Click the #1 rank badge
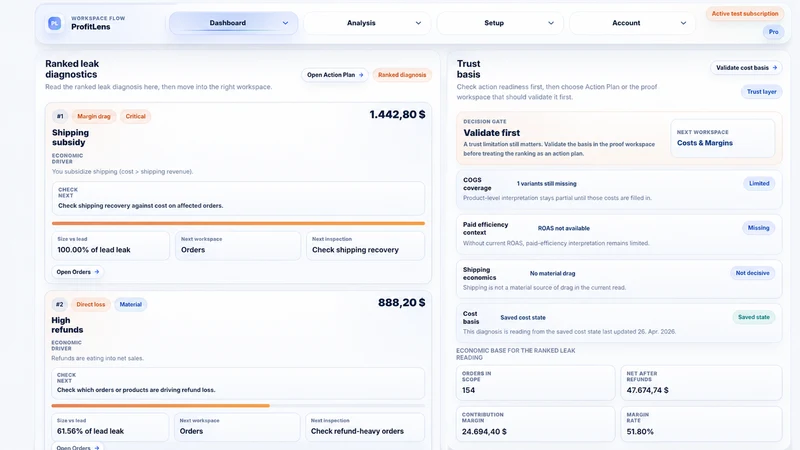Image resolution: width=800 pixels, height=450 pixels. pyautogui.click(x=60, y=116)
